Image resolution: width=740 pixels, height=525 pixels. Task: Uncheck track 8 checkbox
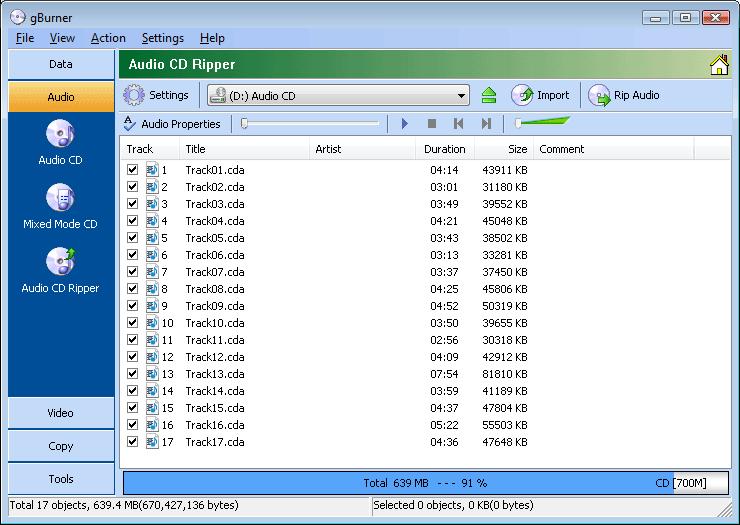pyautogui.click(x=133, y=288)
